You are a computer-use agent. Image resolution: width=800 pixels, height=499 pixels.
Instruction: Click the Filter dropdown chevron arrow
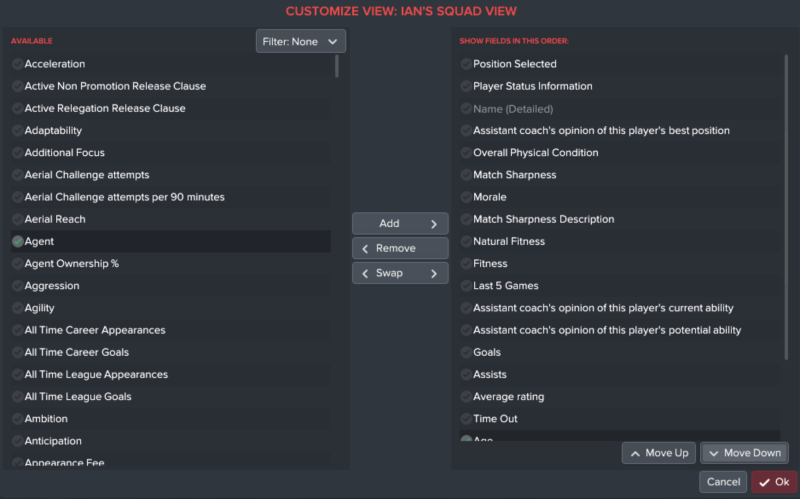333,42
